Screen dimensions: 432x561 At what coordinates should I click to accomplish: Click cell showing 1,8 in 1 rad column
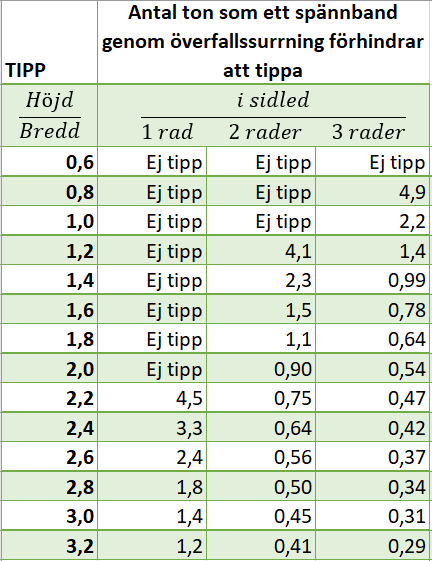(152, 486)
